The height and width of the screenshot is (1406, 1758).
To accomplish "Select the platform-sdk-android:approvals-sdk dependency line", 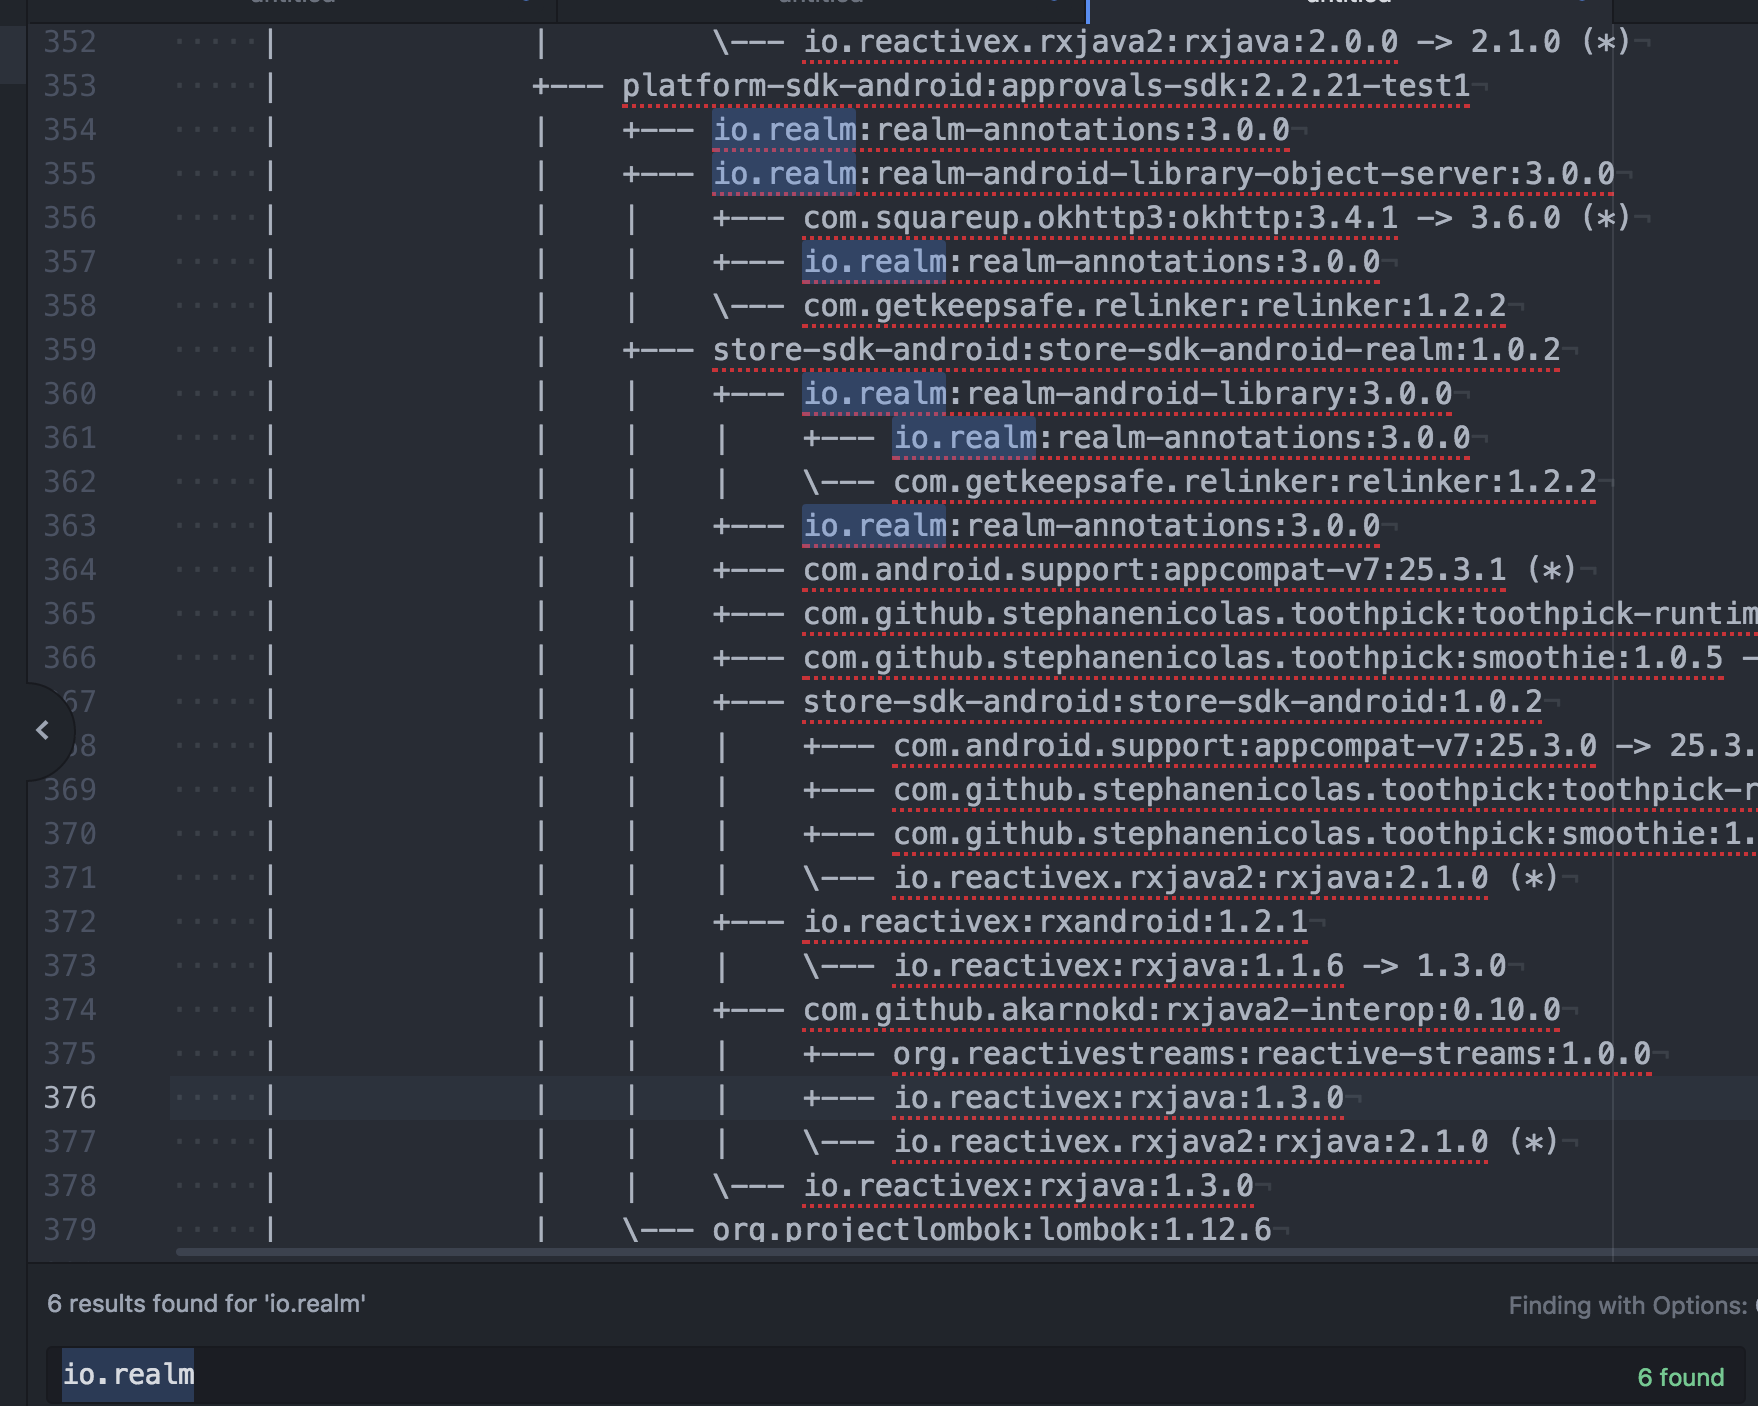I will [x=1043, y=85].
